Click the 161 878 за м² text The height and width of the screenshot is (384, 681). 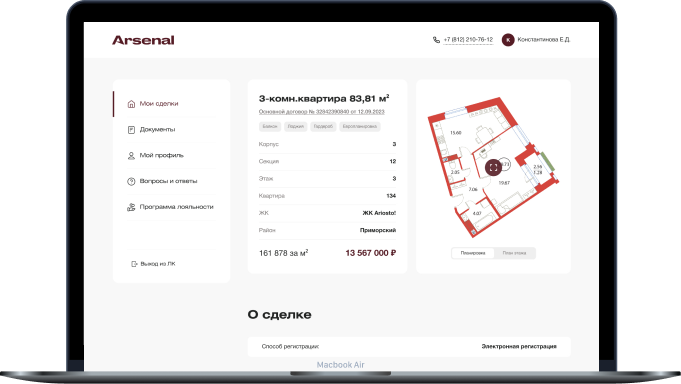coord(284,253)
